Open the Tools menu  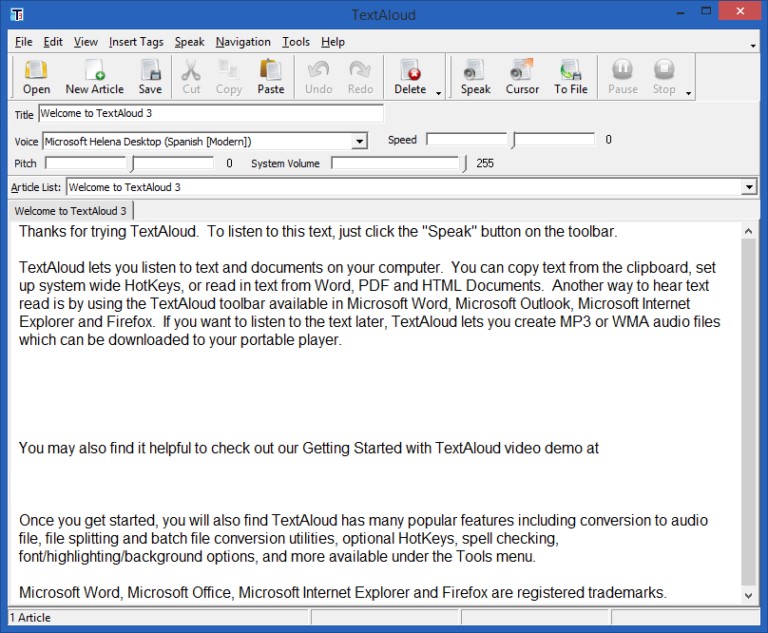coord(296,42)
